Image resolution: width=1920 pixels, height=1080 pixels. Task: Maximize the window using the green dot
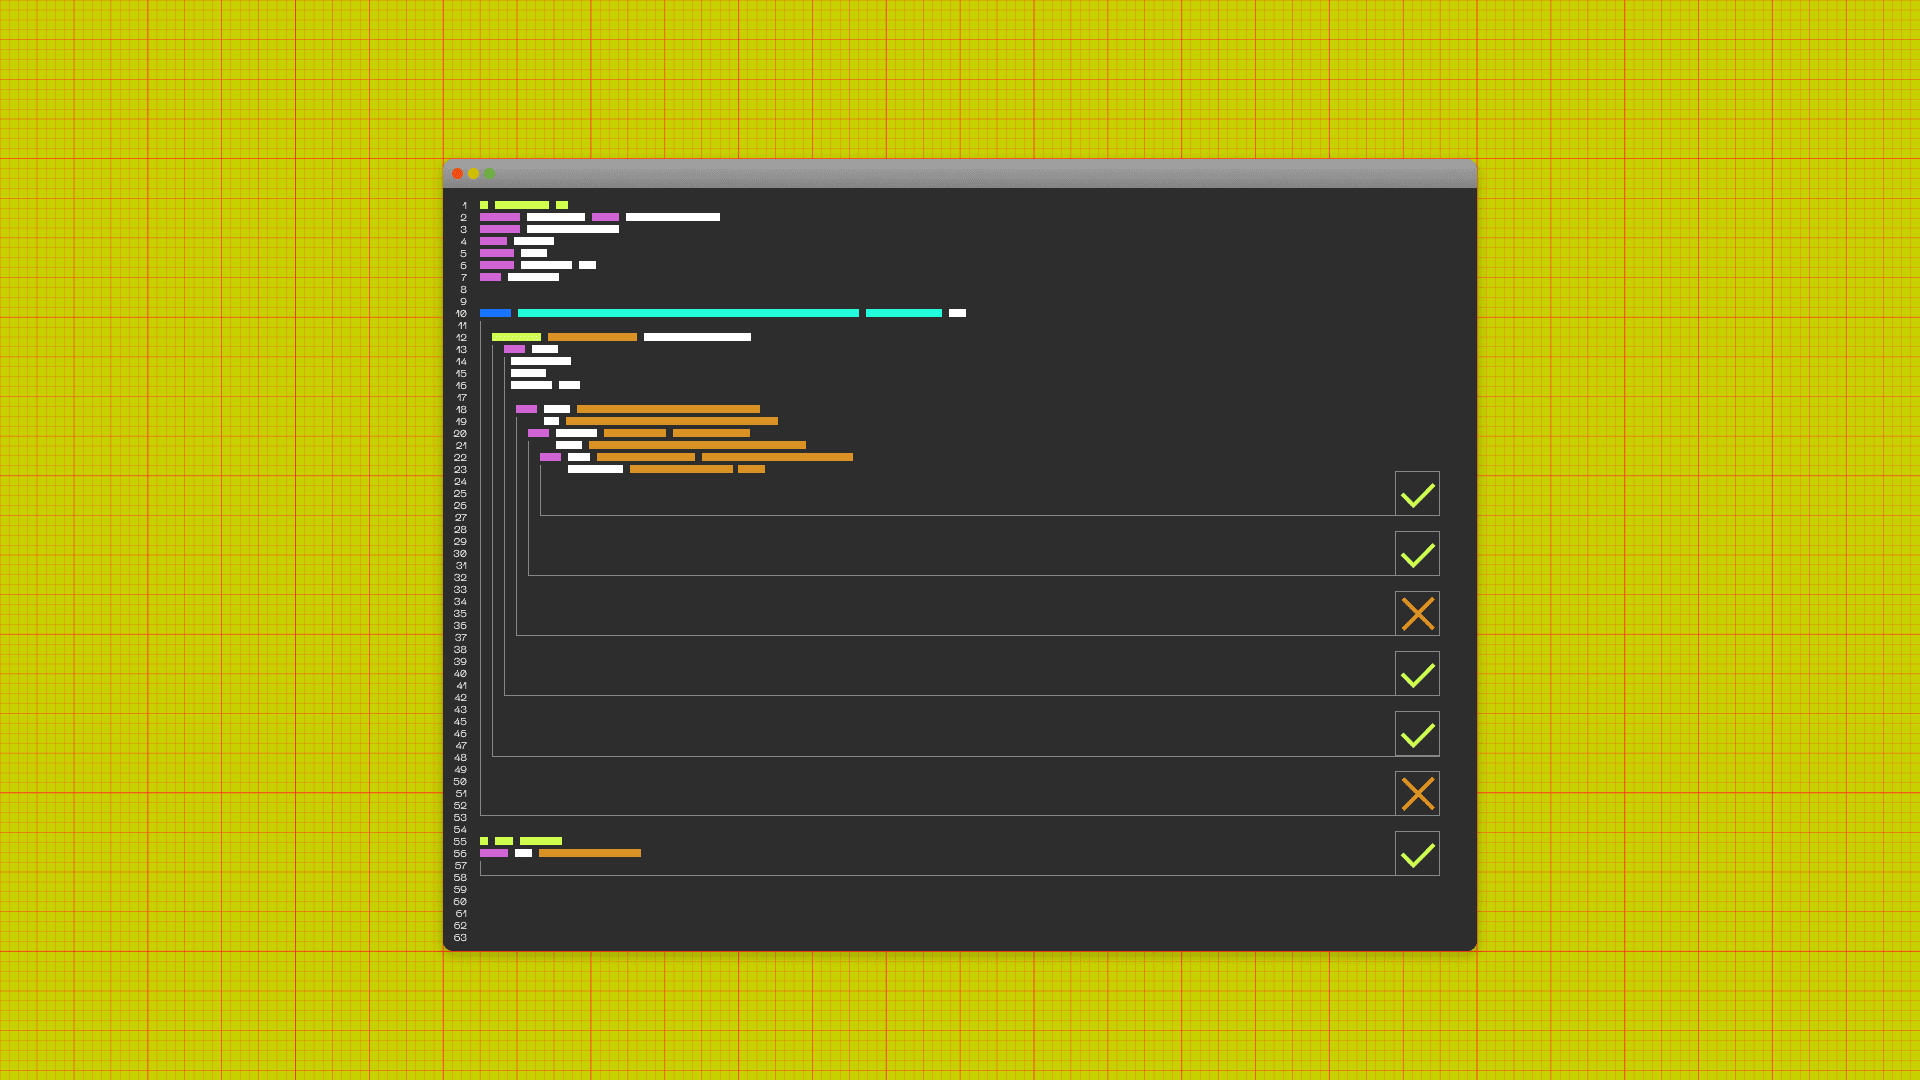coord(490,174)
